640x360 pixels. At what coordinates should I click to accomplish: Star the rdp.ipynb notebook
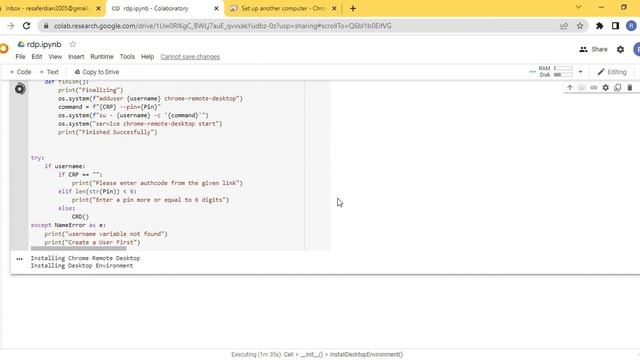(73, 44)
